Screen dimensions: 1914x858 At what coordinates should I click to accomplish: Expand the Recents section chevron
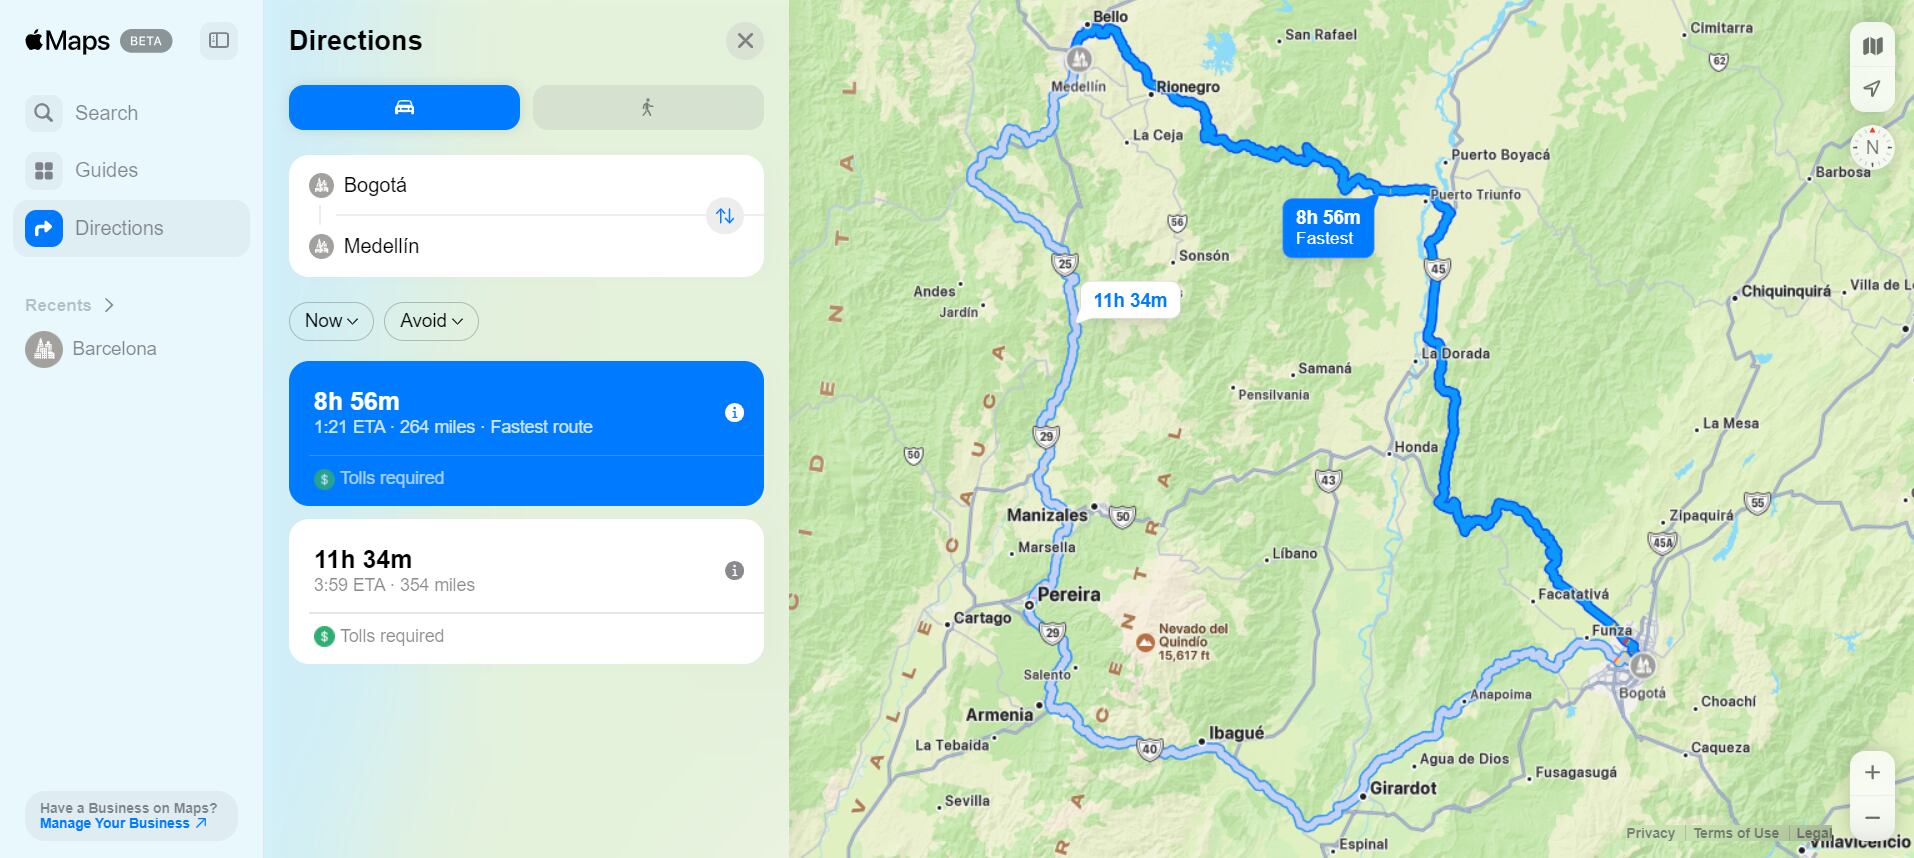point(109,305)
